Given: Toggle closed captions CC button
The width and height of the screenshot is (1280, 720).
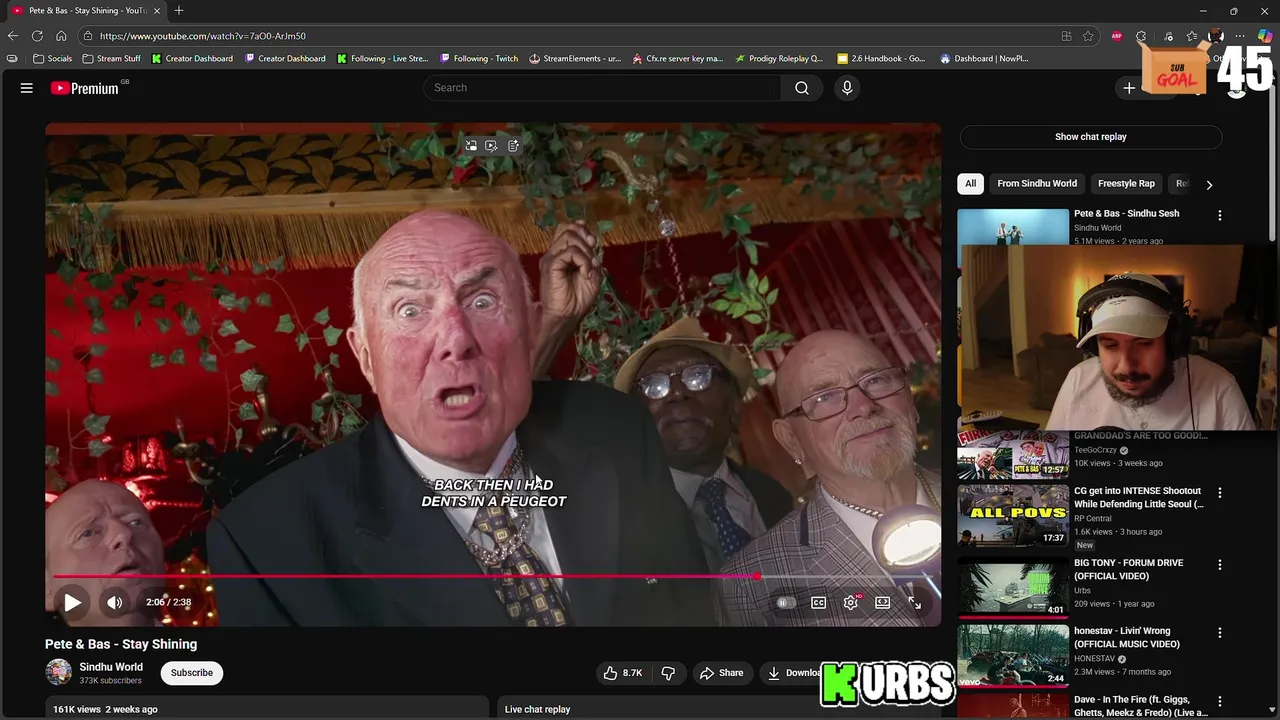Looking at the screenshot, I should click(819, 603).
